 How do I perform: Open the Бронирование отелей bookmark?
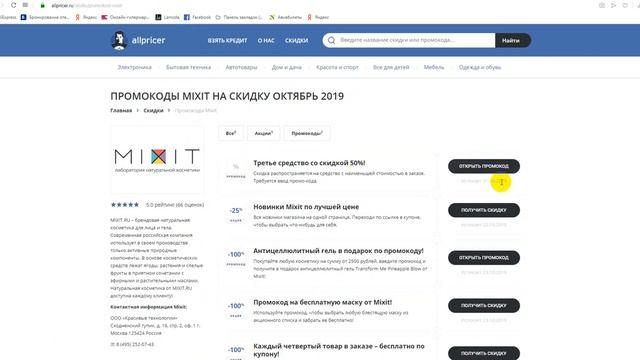[45, 17]
